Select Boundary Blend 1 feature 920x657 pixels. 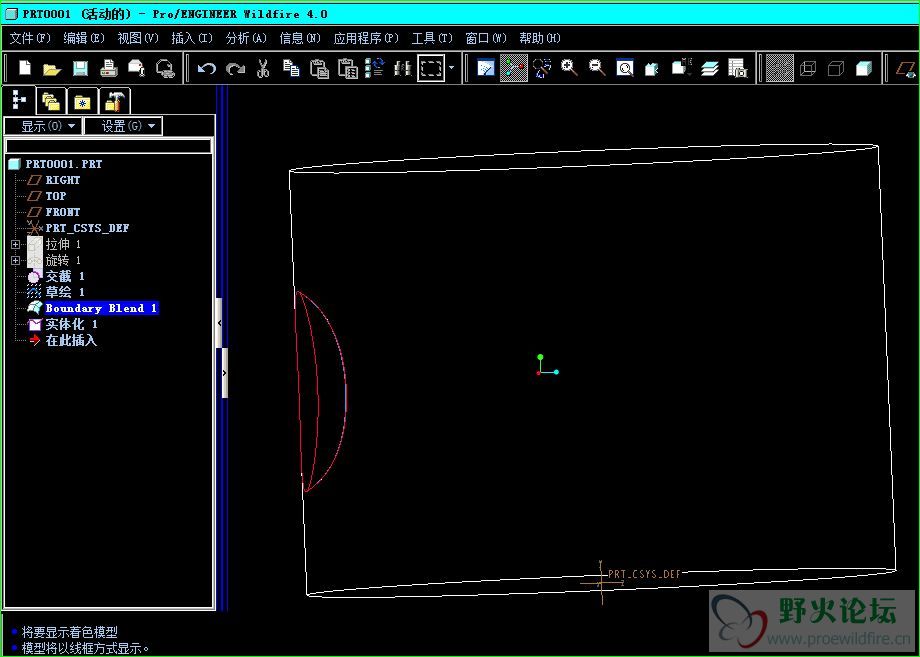pos(93,308)
